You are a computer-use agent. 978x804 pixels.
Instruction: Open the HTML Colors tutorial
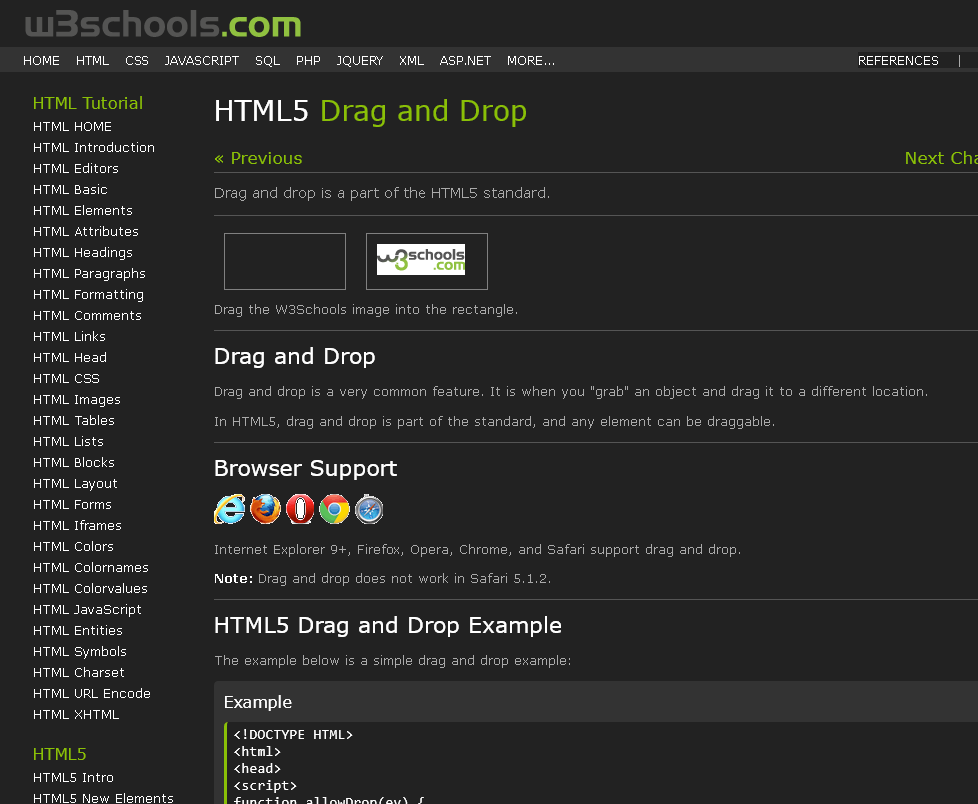click(73, 546)
